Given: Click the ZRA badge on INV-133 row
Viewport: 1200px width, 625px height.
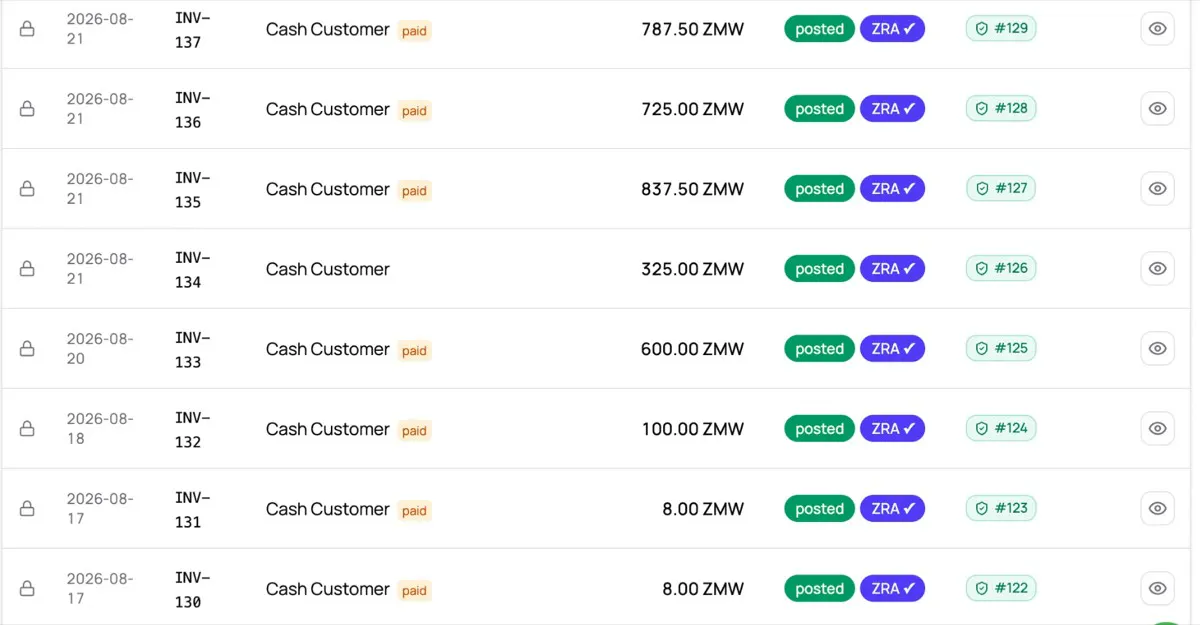Looking at the screenshot, I should click(892, 349).
